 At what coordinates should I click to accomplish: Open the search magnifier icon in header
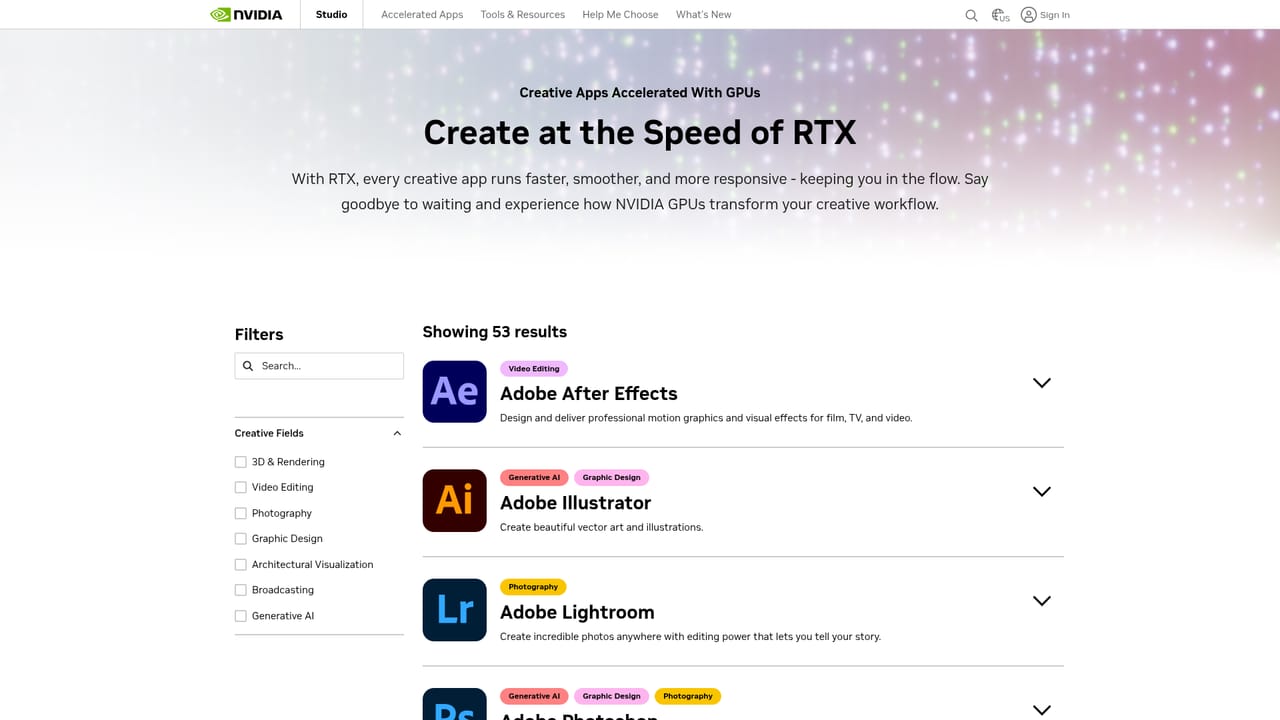[971, 15]
